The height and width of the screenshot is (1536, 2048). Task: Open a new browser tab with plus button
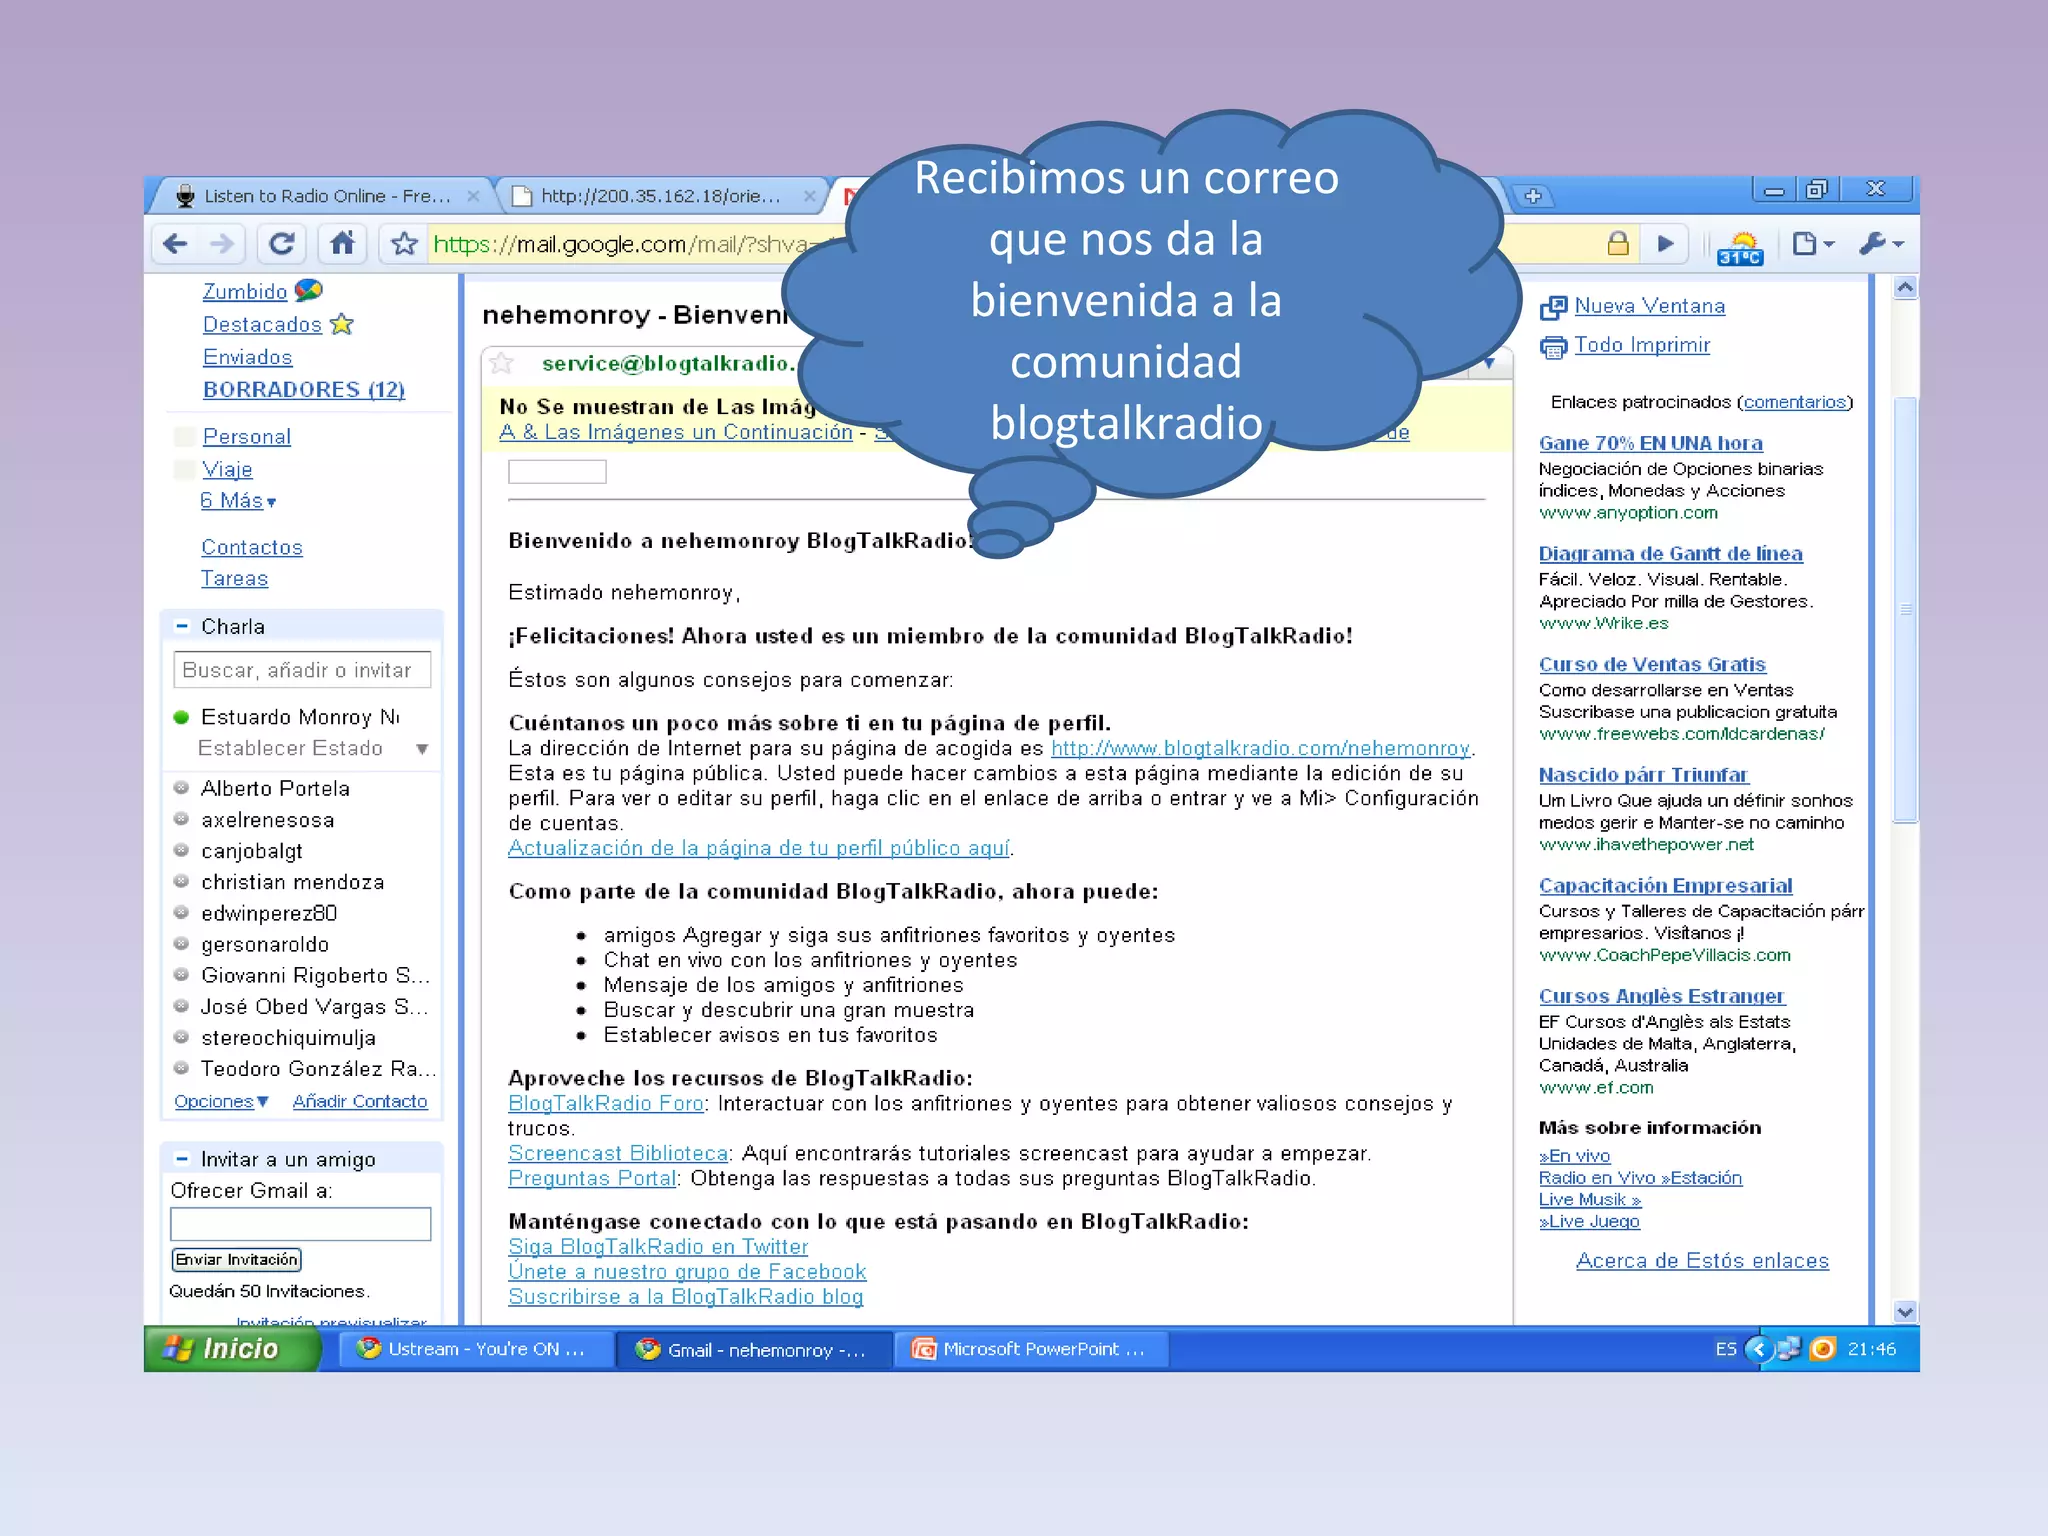tap(1533, 196)
